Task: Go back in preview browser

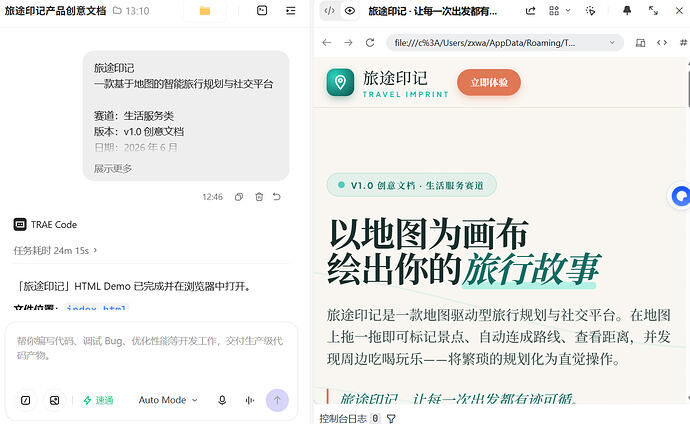Action: [327, 43]
